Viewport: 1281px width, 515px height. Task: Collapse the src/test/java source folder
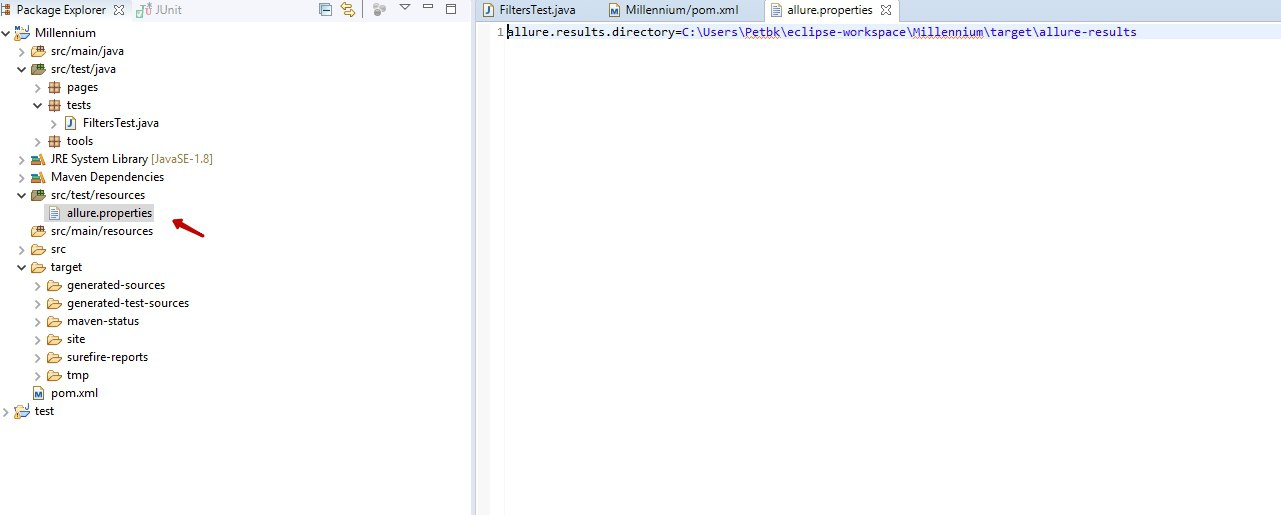click(22, 69)
